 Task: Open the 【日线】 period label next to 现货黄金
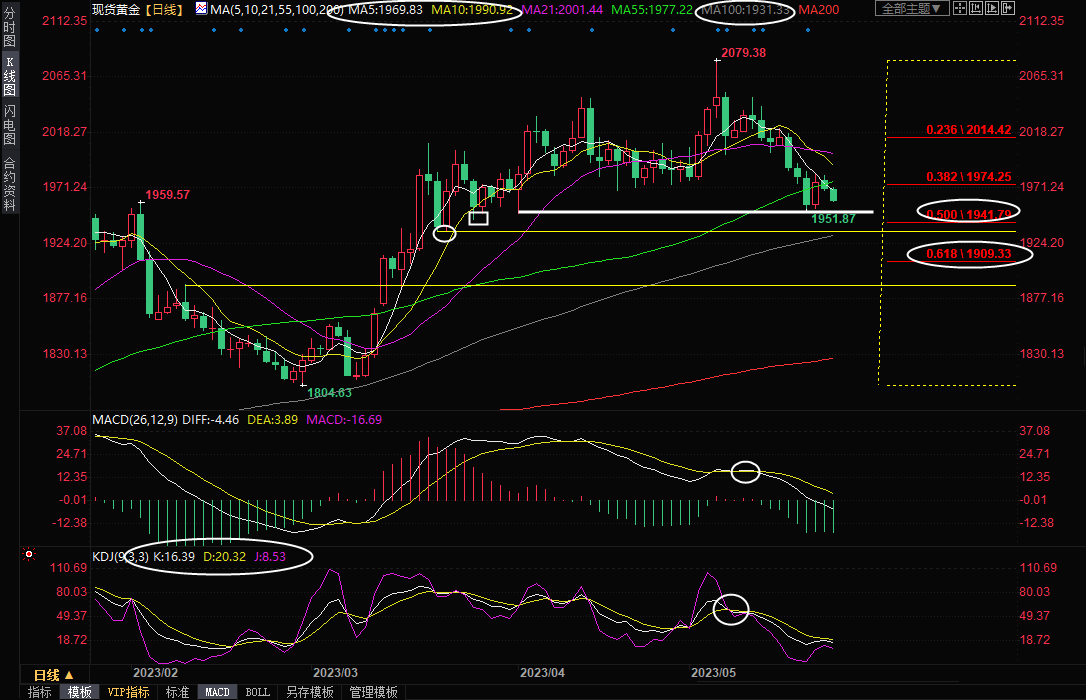click(163, 9)
